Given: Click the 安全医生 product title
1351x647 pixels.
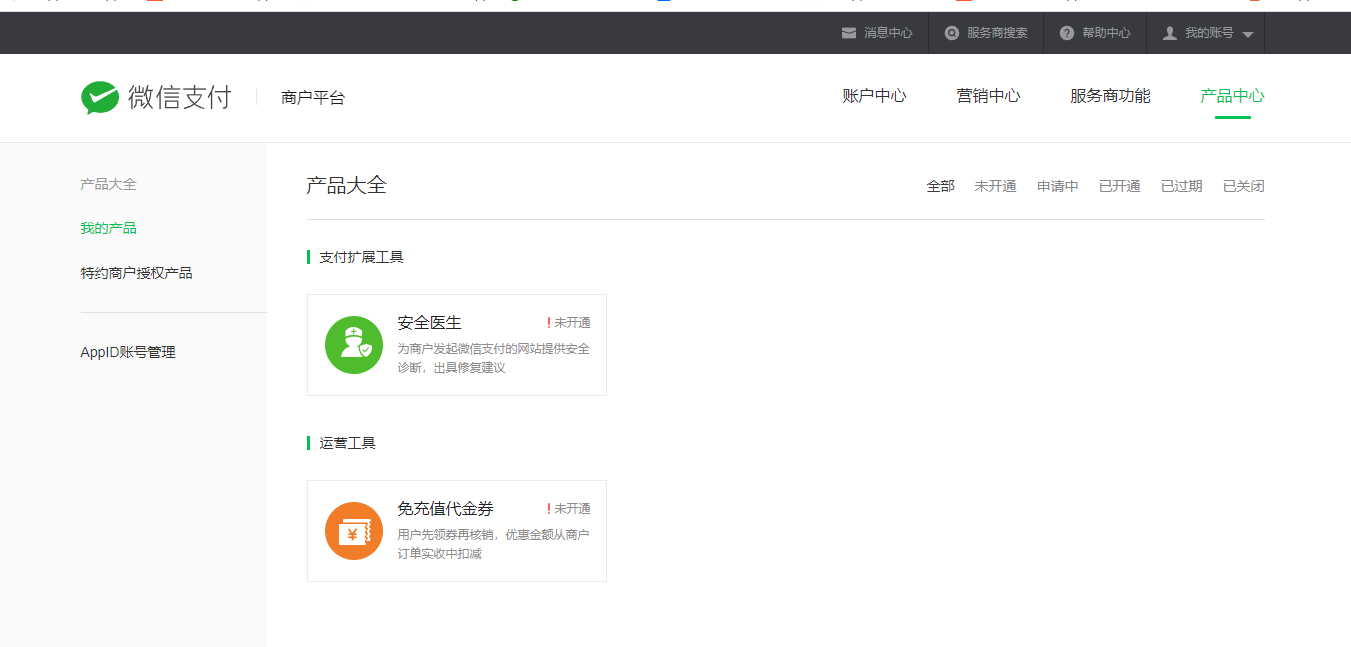Looking at the screenshot, I should 430,322.
